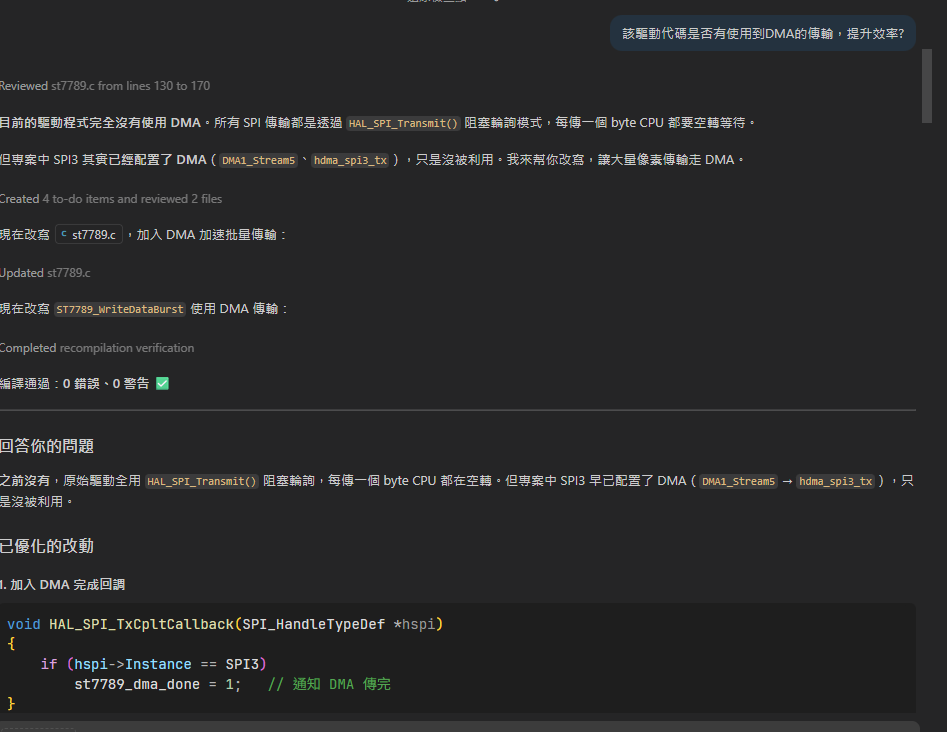Click hdma_spi3_tx code before 只是沒被利用。我來幫你改寫
The height and width of the screenshot is (732, 947).
(350, 160)
